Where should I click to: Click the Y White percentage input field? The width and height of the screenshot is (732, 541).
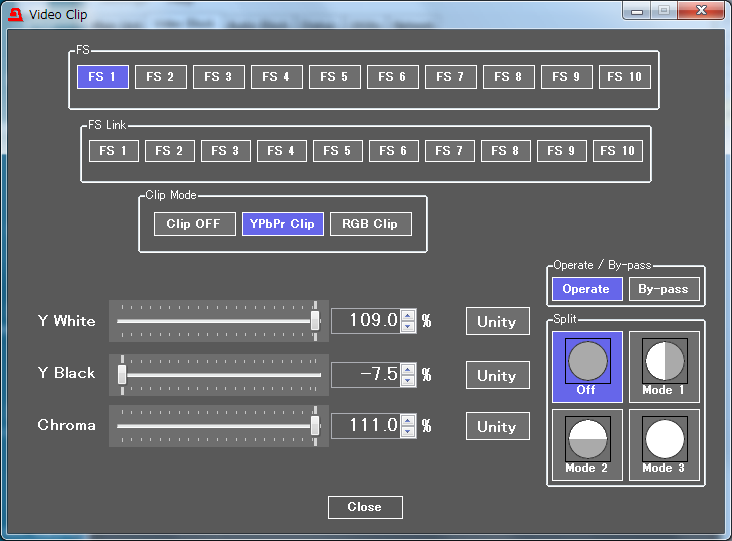tap(366, 321)
